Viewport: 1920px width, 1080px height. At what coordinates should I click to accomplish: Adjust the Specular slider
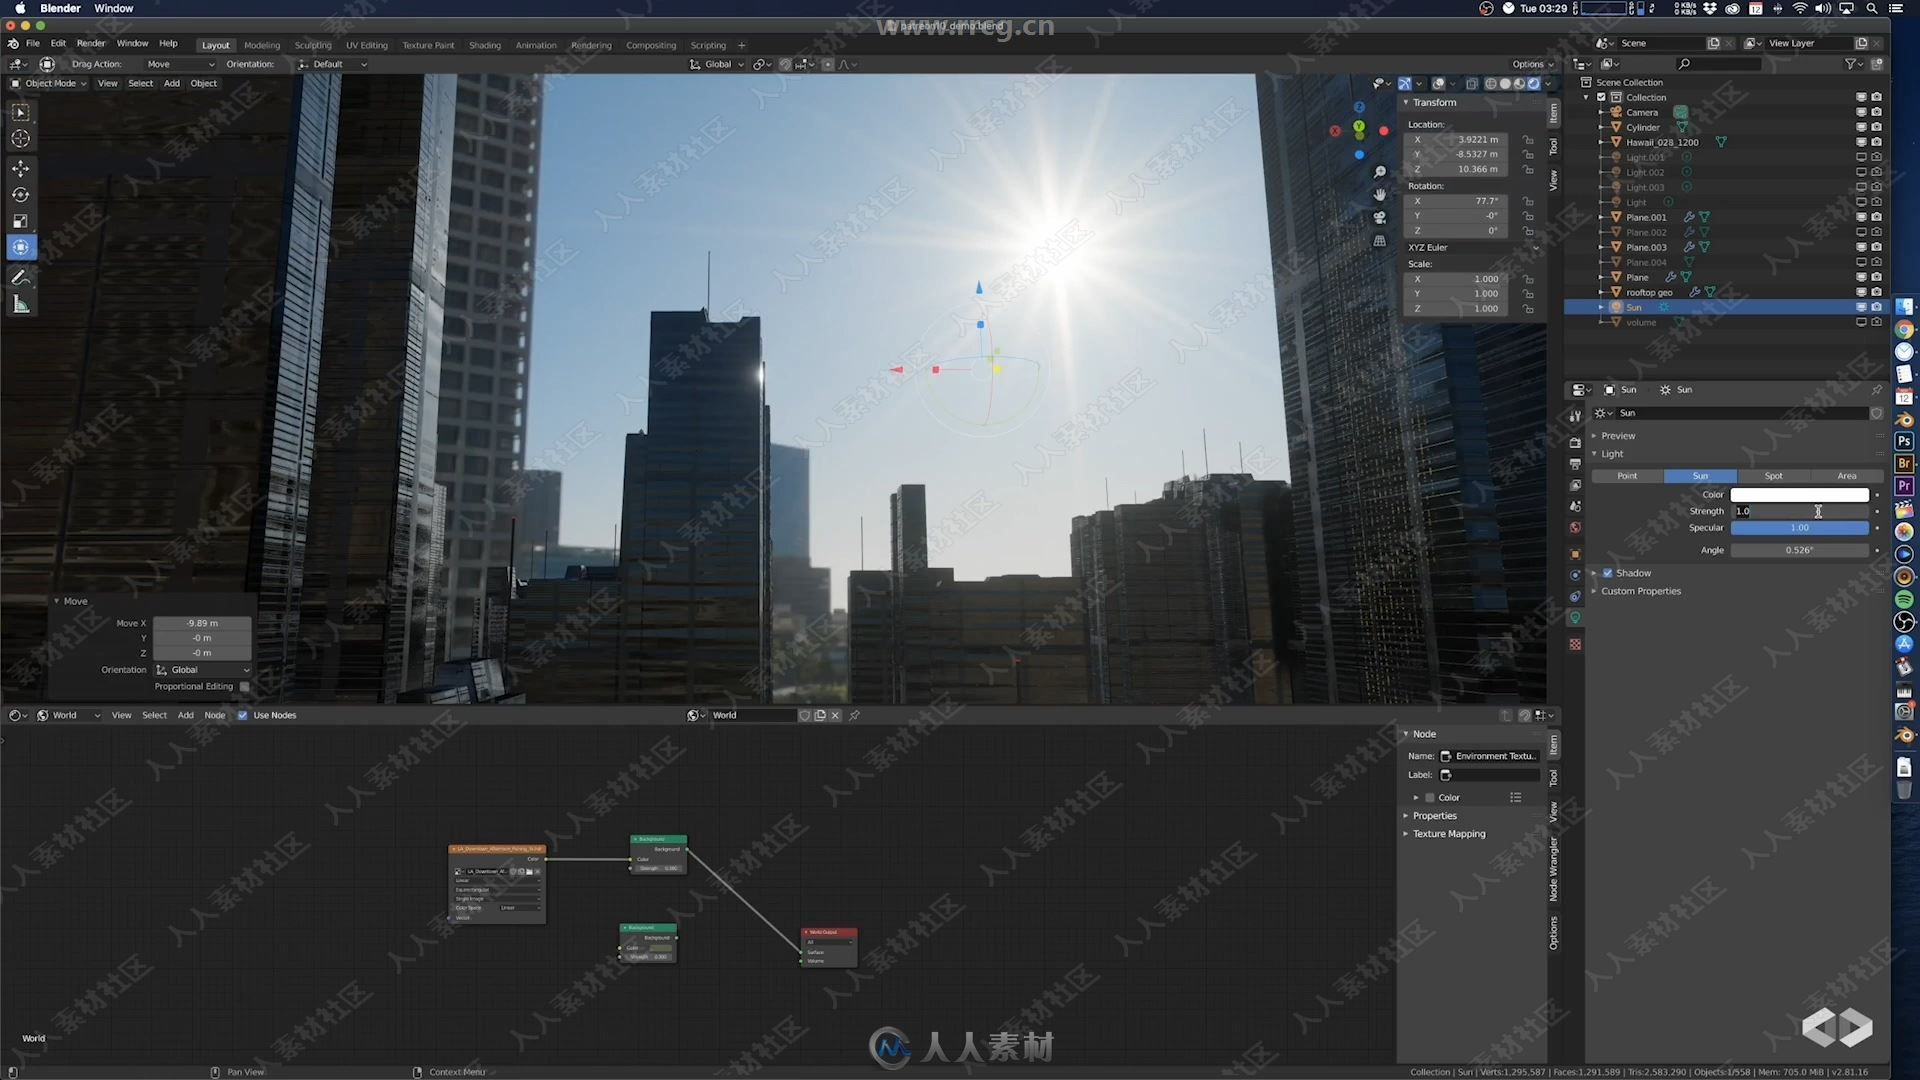pos(1799,528)
